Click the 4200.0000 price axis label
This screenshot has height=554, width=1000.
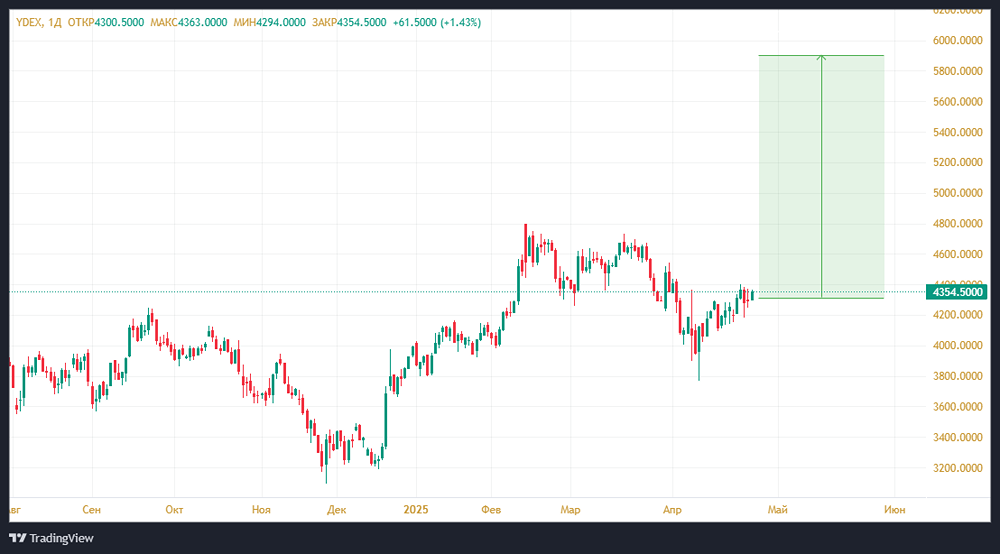[957, 314]
